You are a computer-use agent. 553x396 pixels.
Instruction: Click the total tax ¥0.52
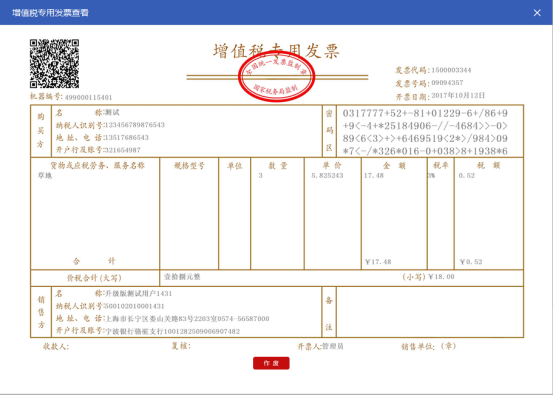(x=471, y=262)
